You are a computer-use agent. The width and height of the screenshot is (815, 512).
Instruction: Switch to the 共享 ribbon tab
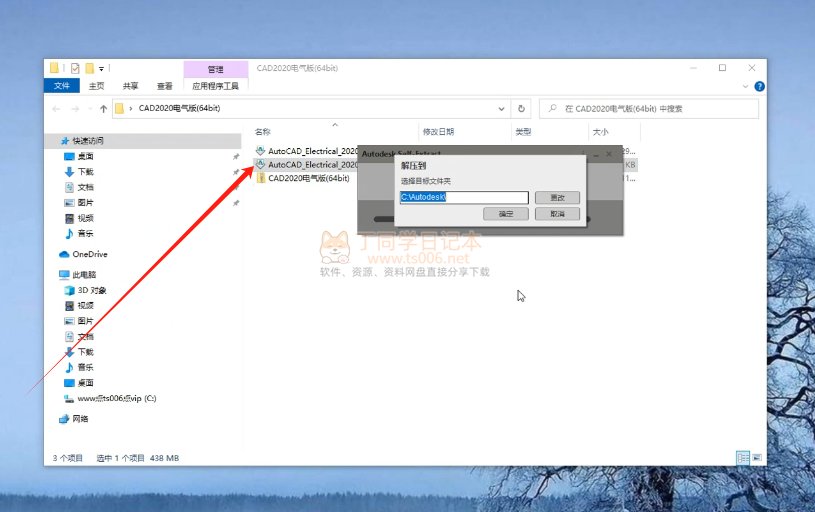coord(130,86)
